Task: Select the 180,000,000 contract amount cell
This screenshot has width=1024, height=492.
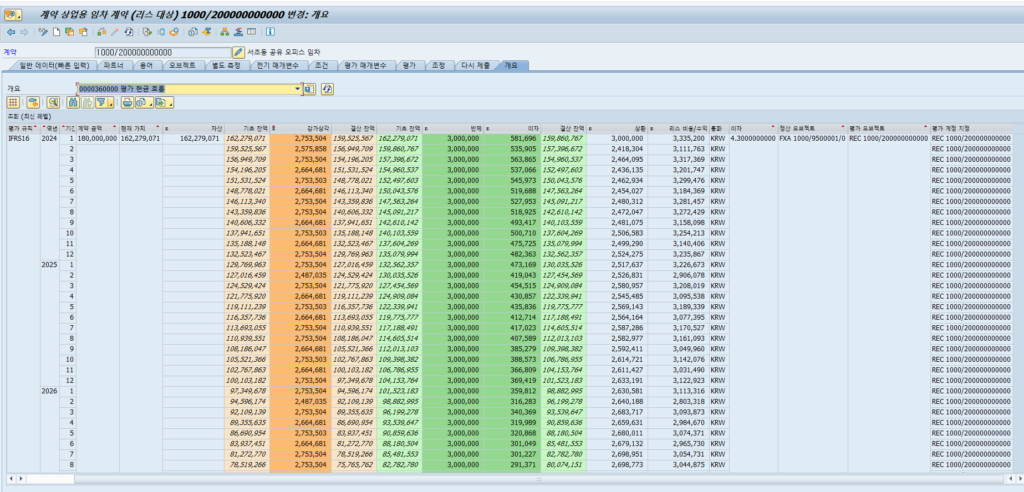Action: coord(97,139)
